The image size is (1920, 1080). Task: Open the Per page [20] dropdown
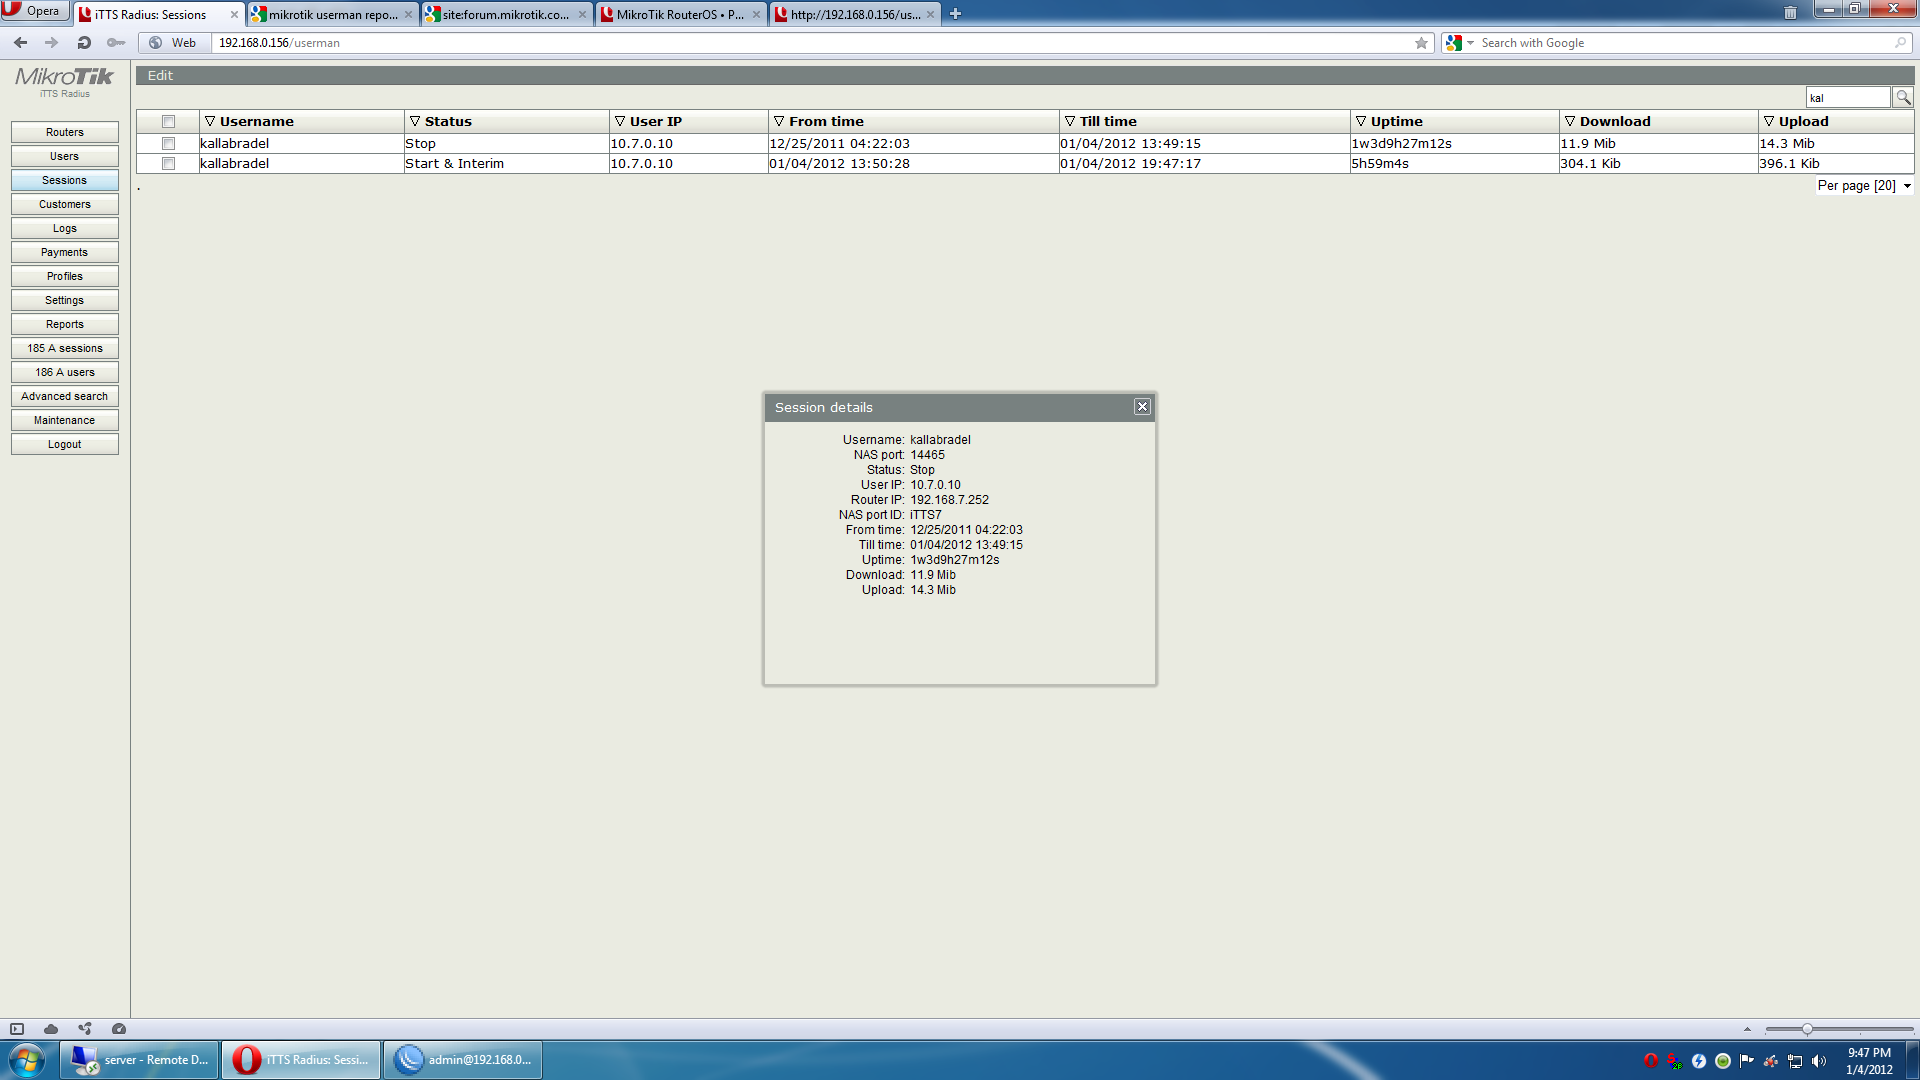click(x=1864, y=186)
